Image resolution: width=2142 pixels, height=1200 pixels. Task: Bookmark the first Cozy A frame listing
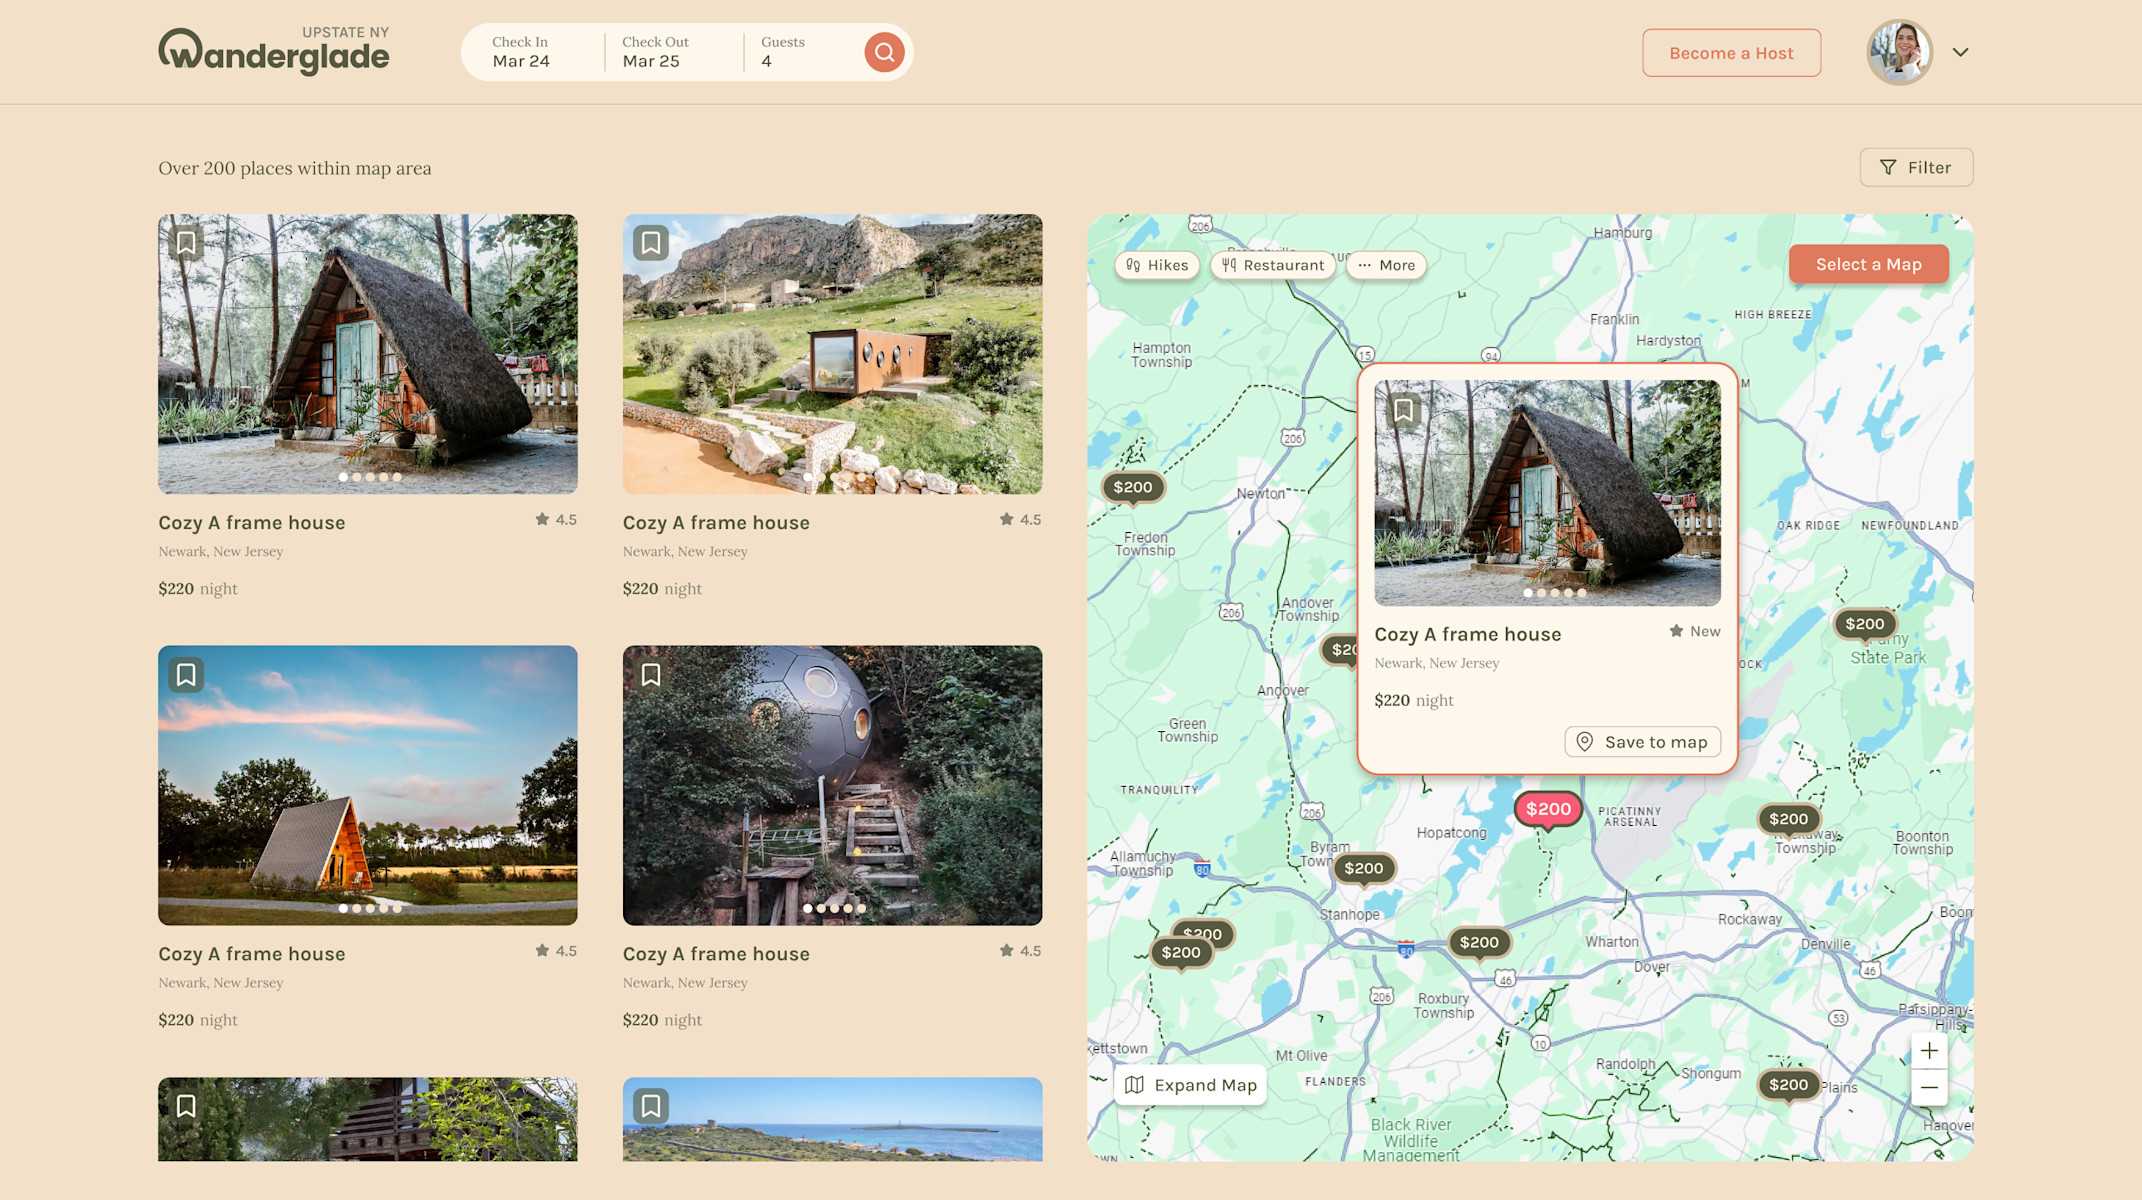[186, 243]
